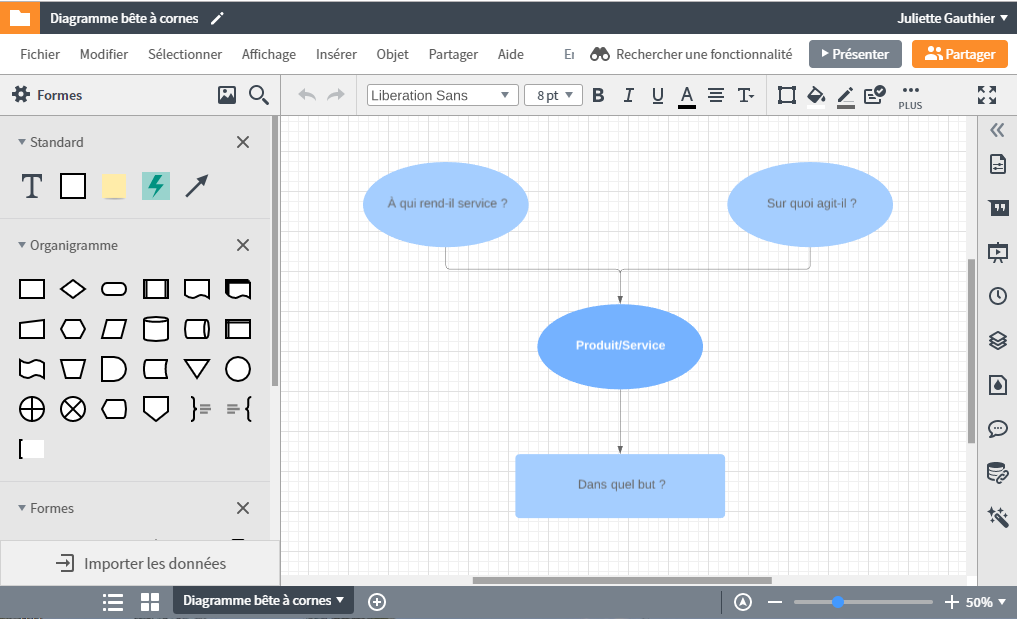Open the comments panel icon
Viewport: 1017px width, 619px height.
[x=997, y=429]
